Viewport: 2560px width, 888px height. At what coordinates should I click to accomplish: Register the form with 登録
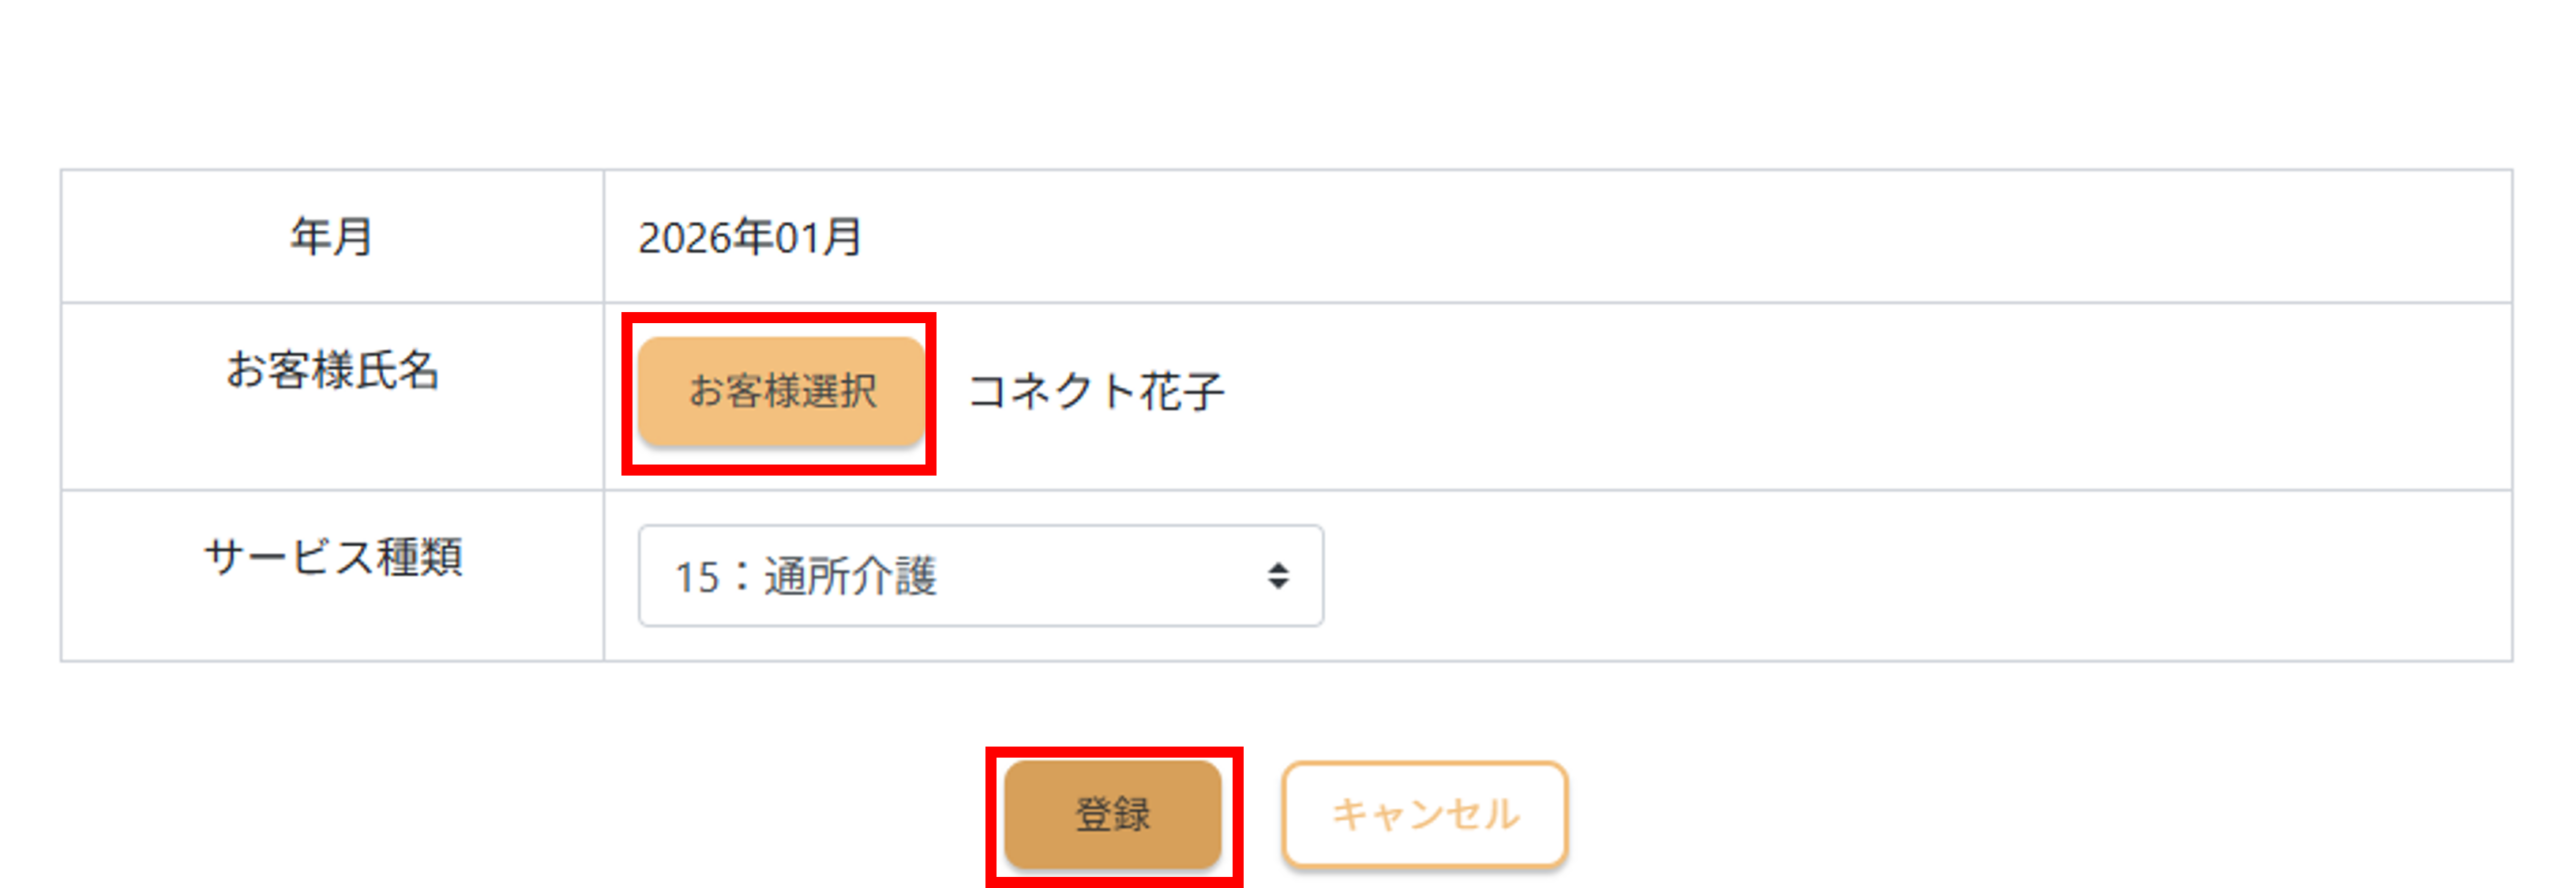coord(1112,814)
